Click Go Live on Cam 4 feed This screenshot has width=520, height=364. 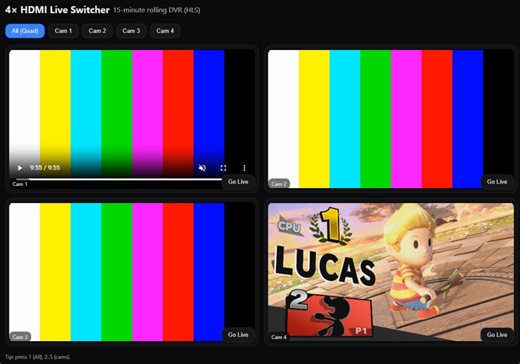[x=497, y=334]
